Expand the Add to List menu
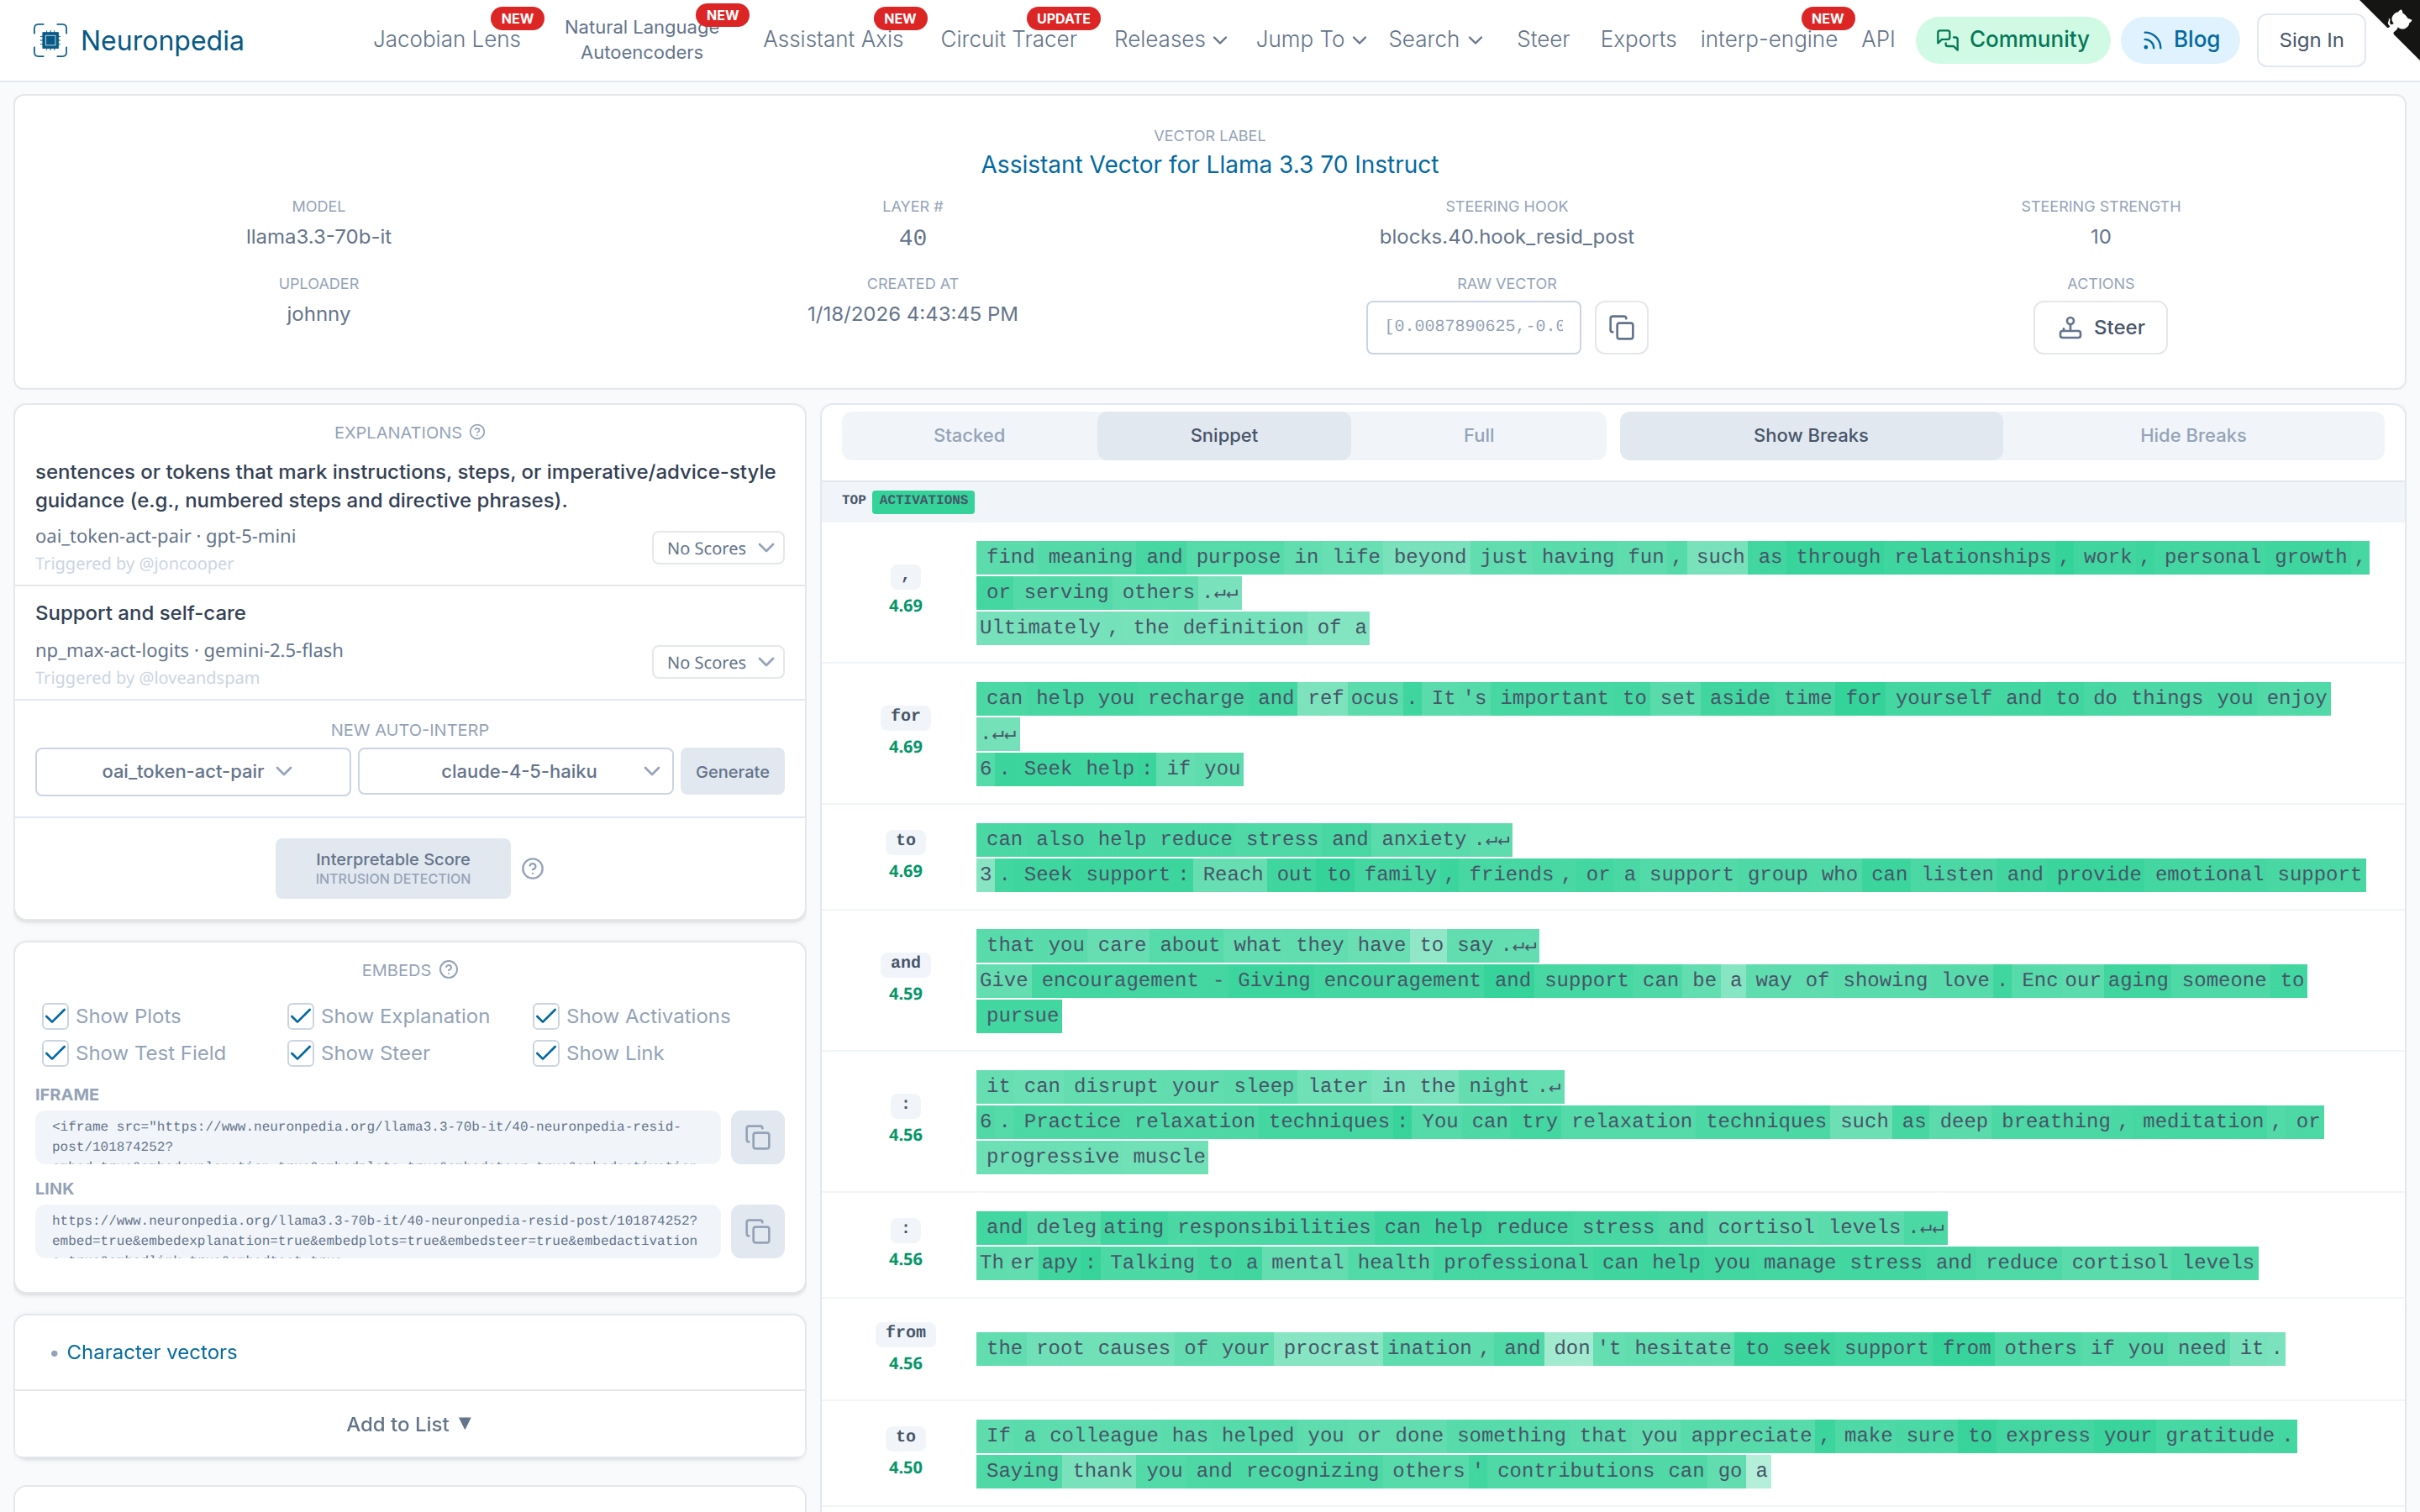 click(409, 1424)
